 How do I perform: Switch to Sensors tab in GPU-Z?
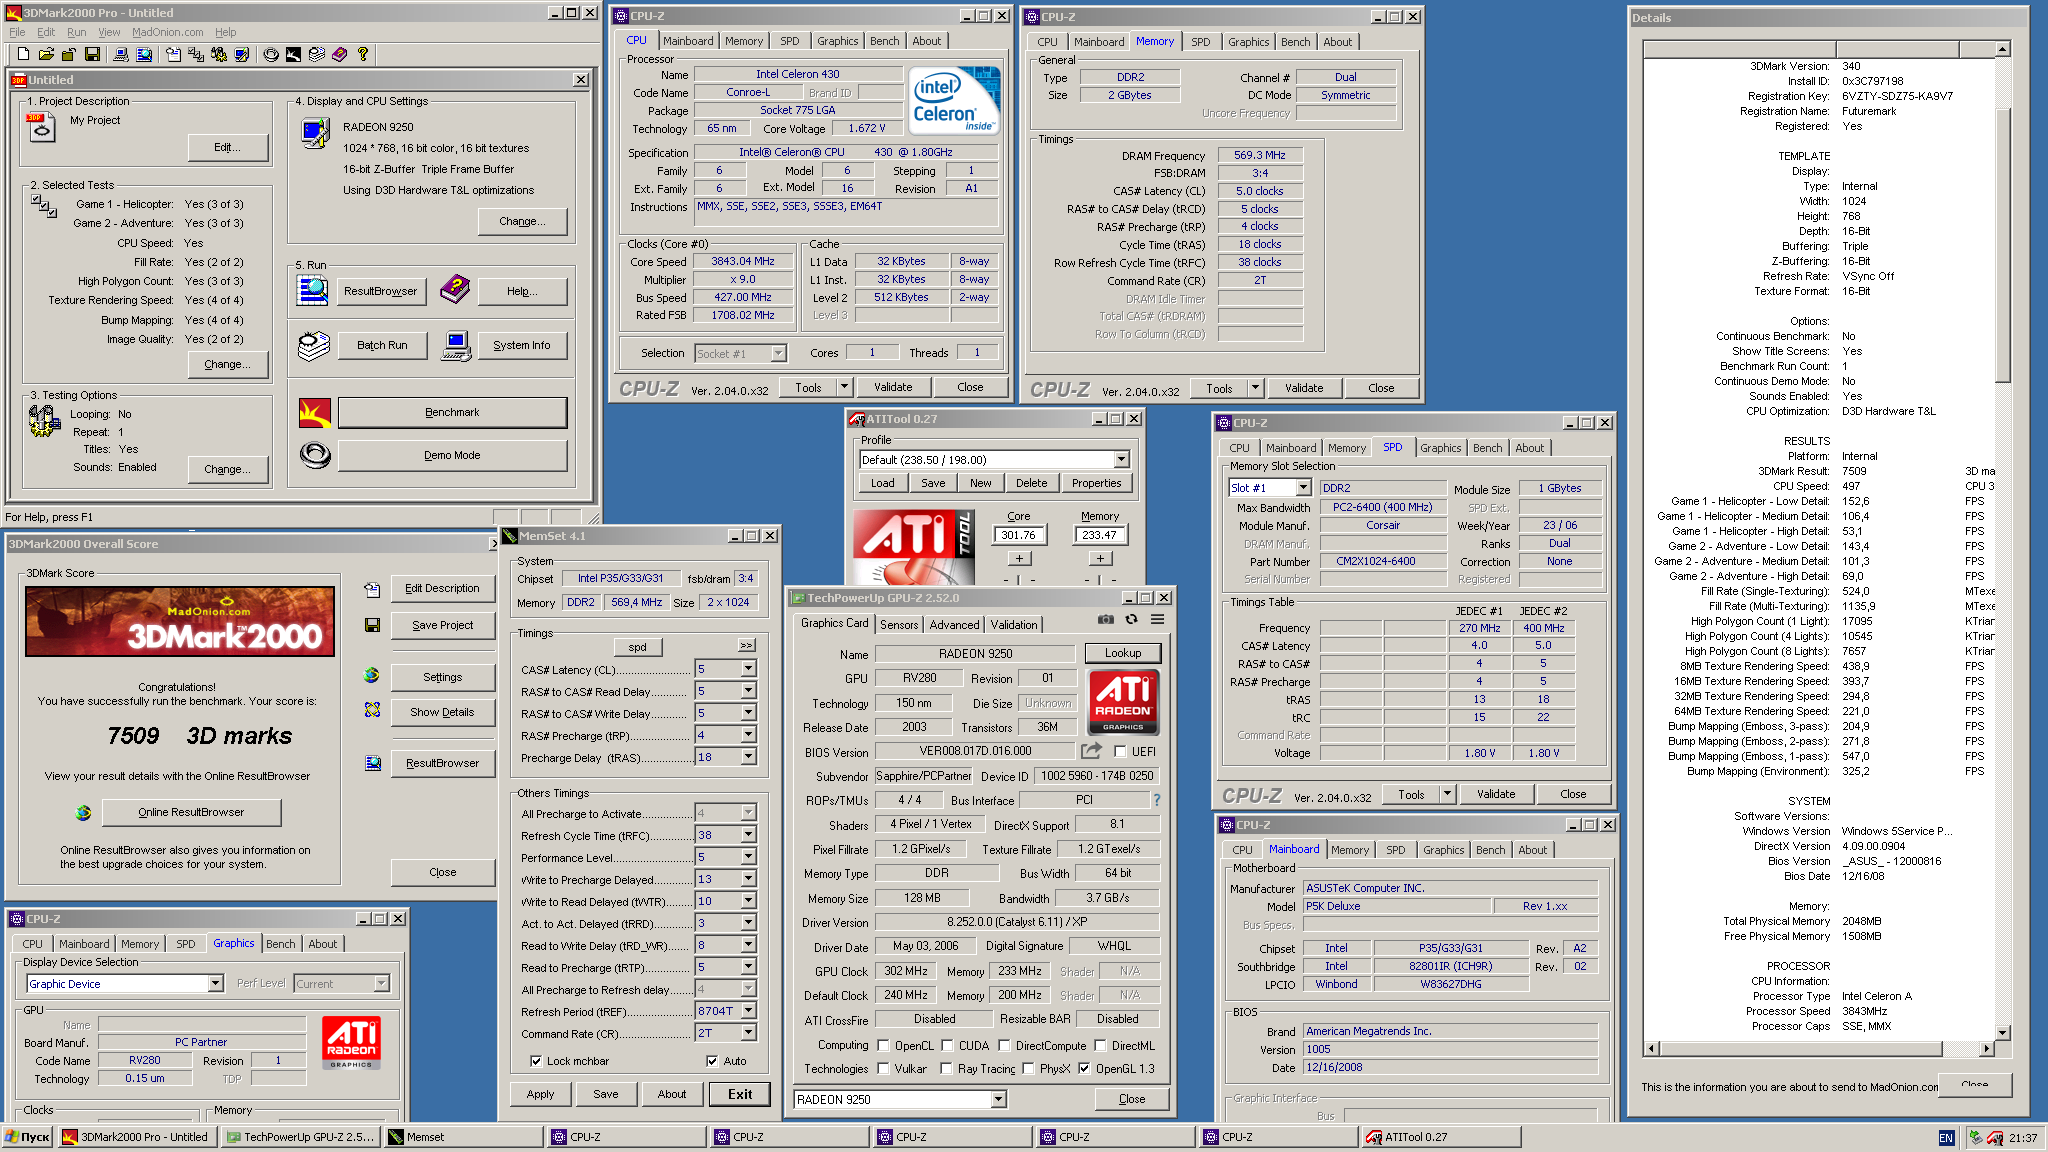point(899,624)
